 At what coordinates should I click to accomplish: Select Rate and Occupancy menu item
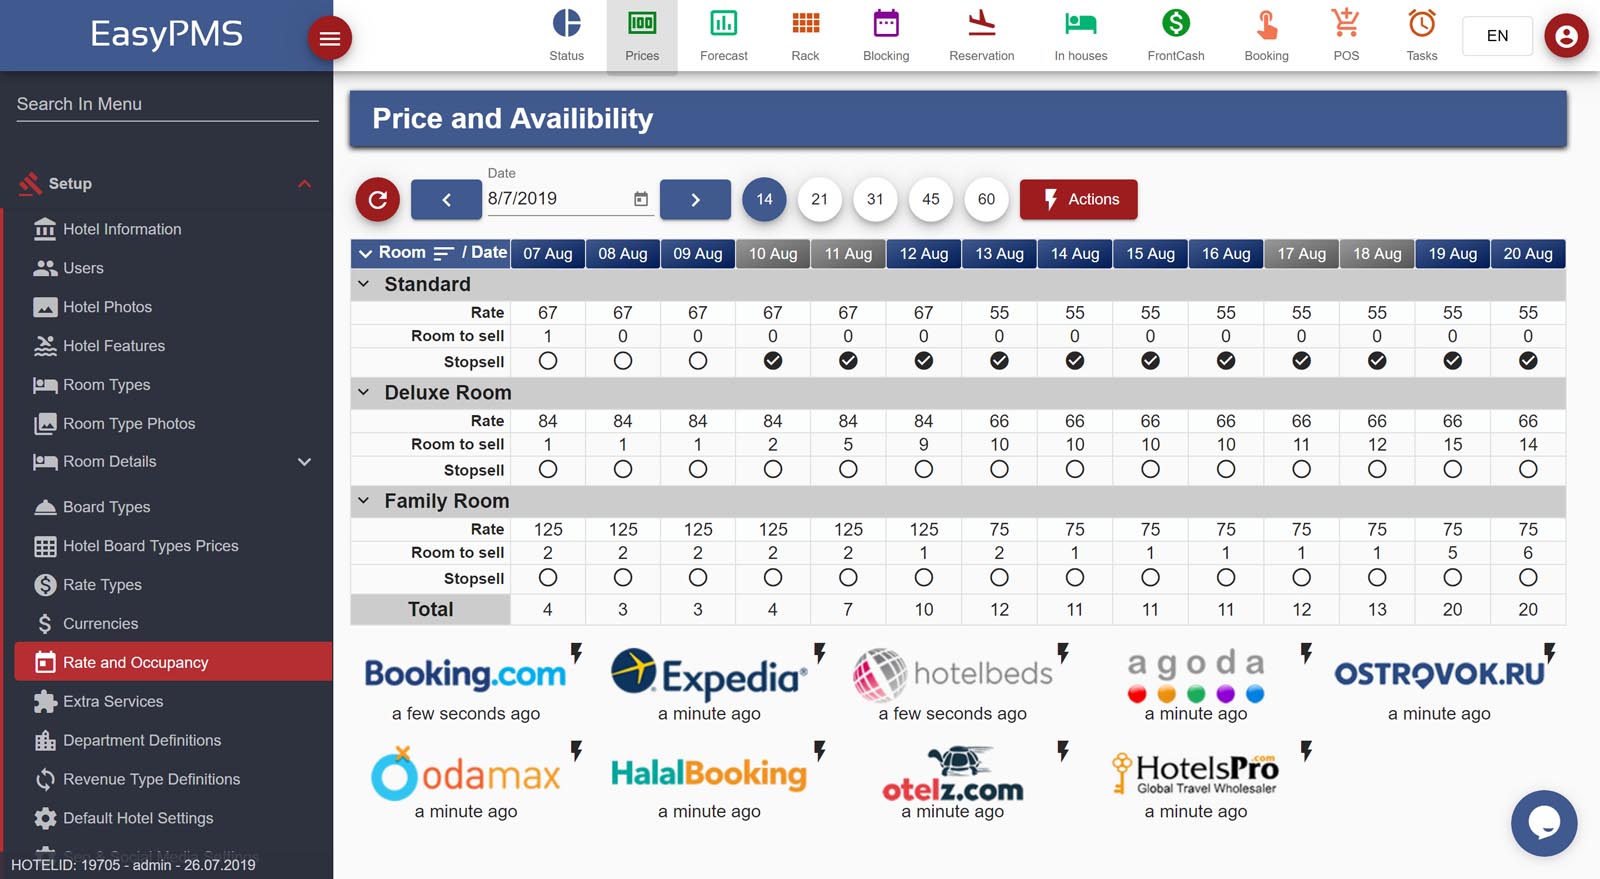click(x=173, y=662)
